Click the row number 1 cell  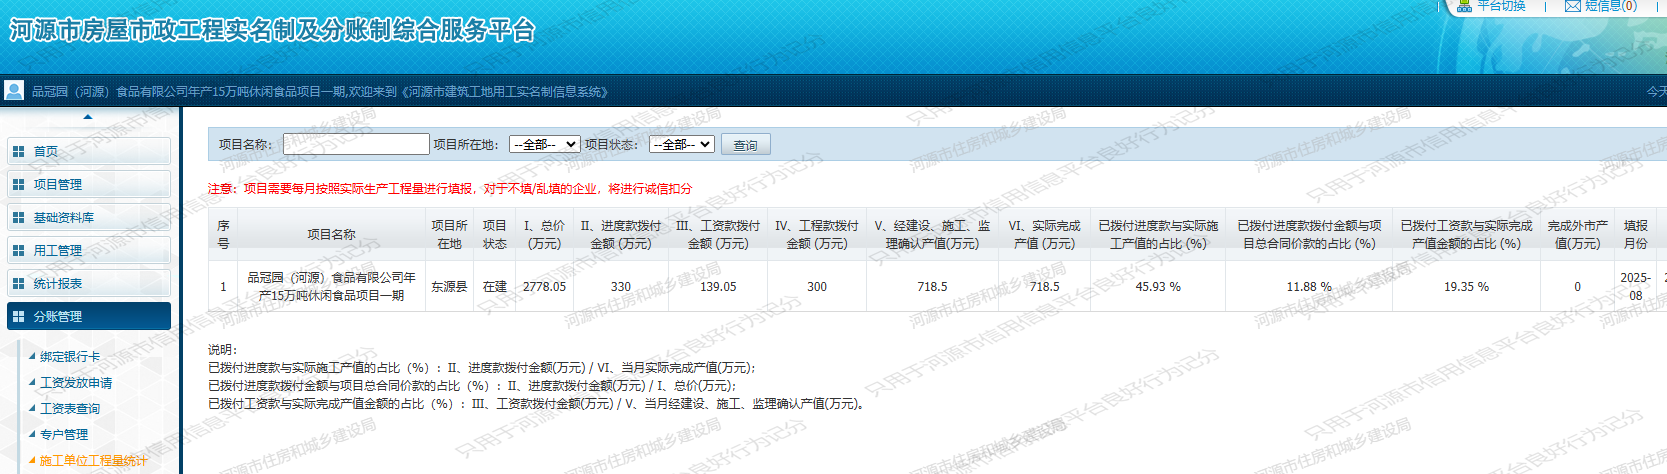223,286
